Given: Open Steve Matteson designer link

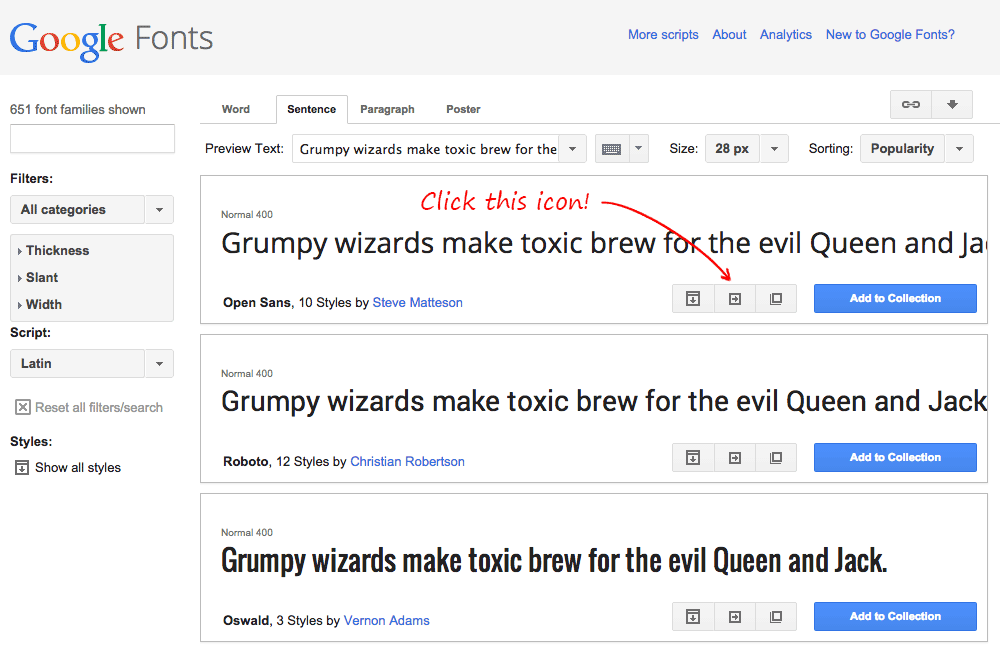Looking at the screenshot, I should coord(418,302).
